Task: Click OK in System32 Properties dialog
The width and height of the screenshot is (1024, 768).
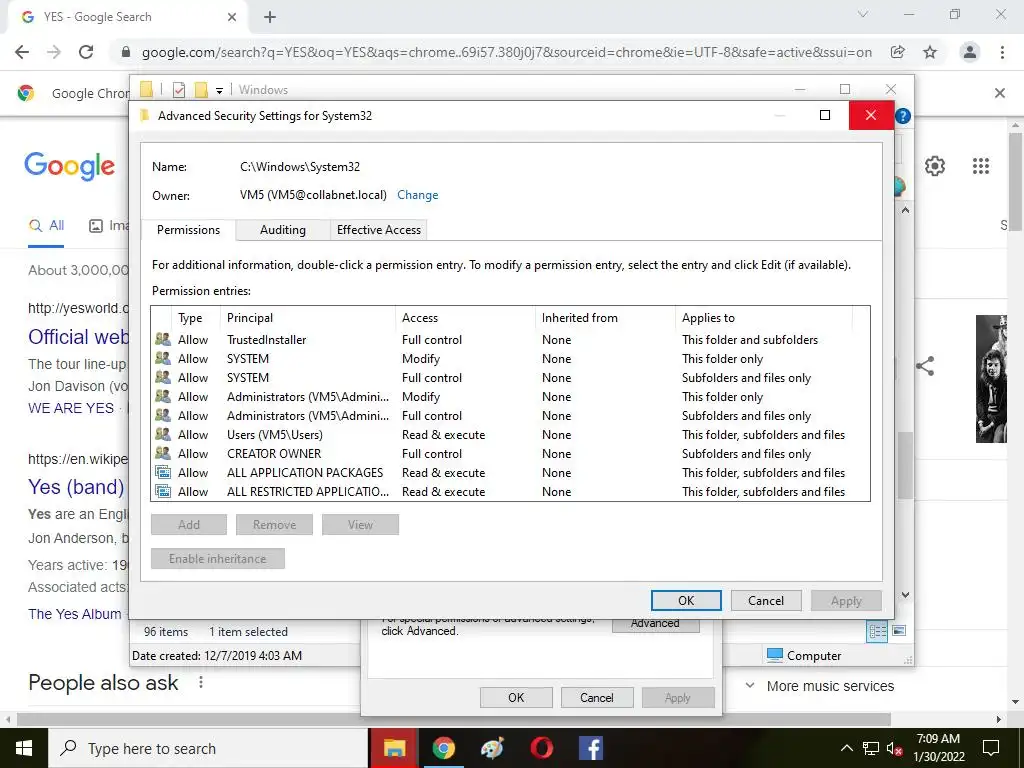Action: pos(516,697)
